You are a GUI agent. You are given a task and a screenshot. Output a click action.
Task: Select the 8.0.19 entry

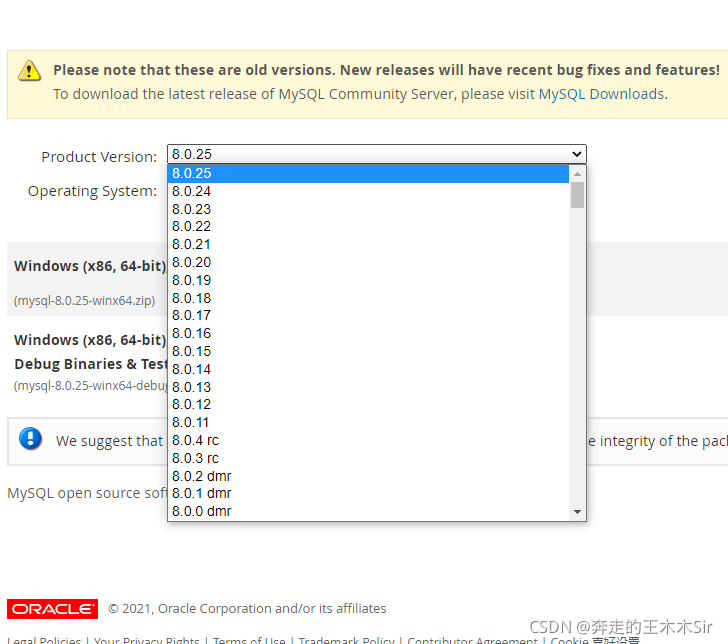tap(368, 280)
